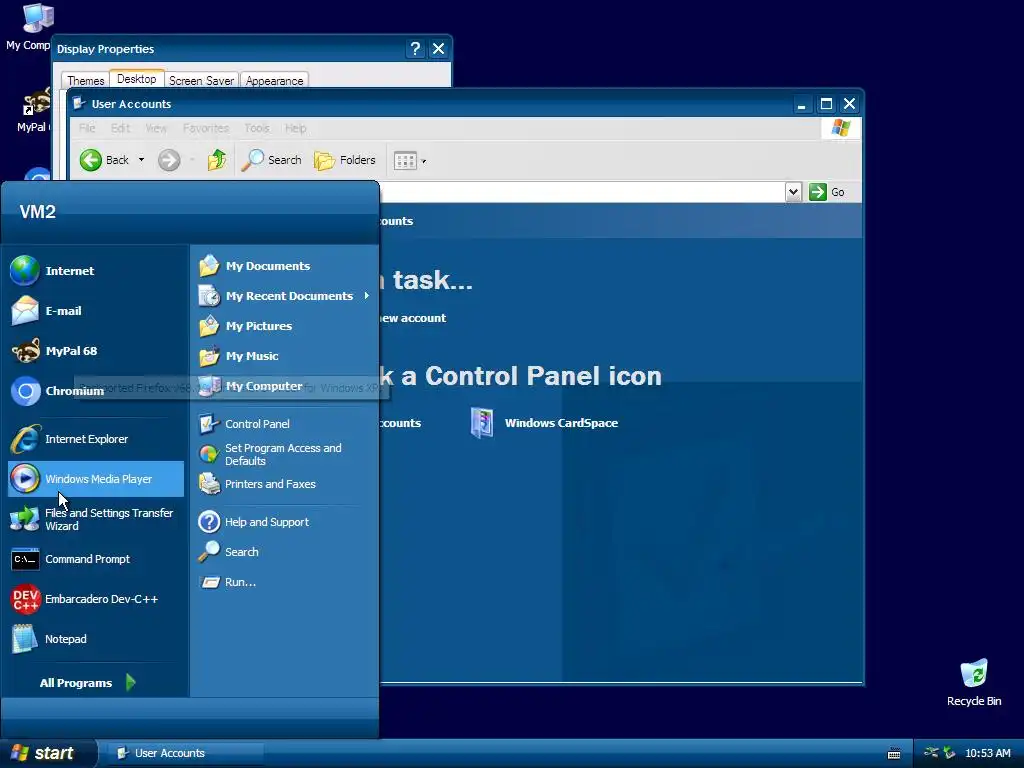1024x768 pixels.
Task: Switch to Themes tab in Display Properties
Action: 86,80
